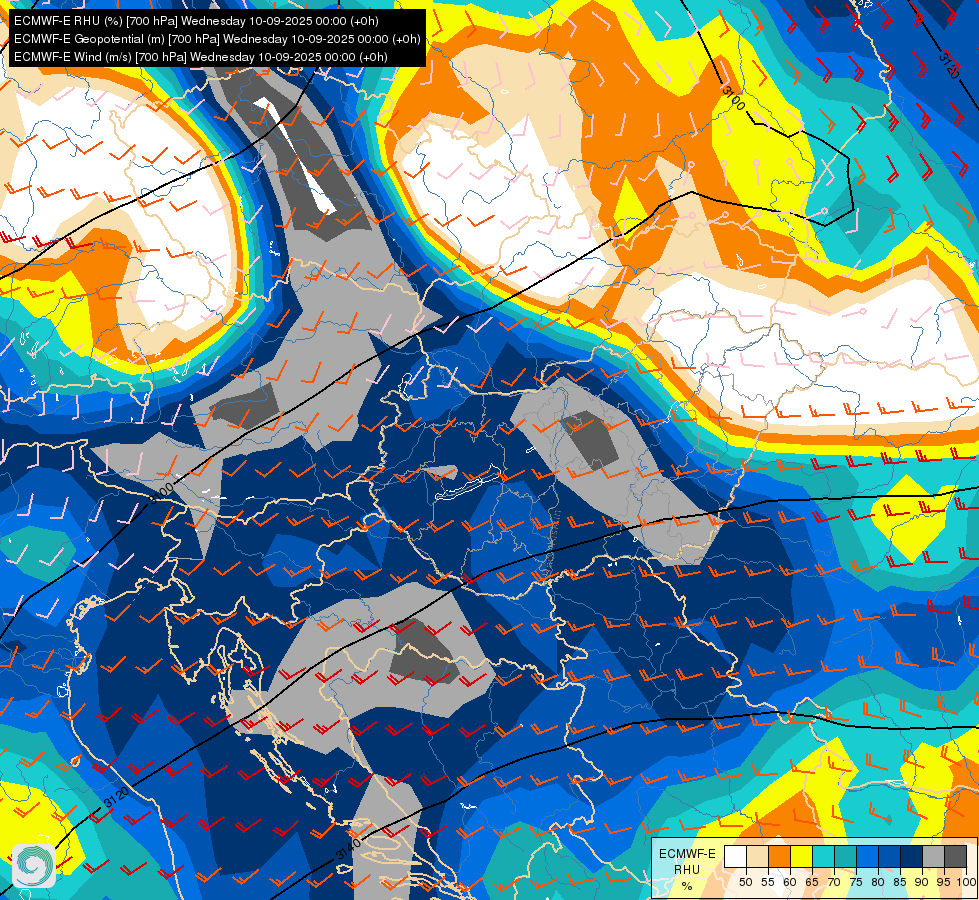The image size is (979, 900).
Task: Select the beige legend swatch for 50-55%
Action: 757,856
